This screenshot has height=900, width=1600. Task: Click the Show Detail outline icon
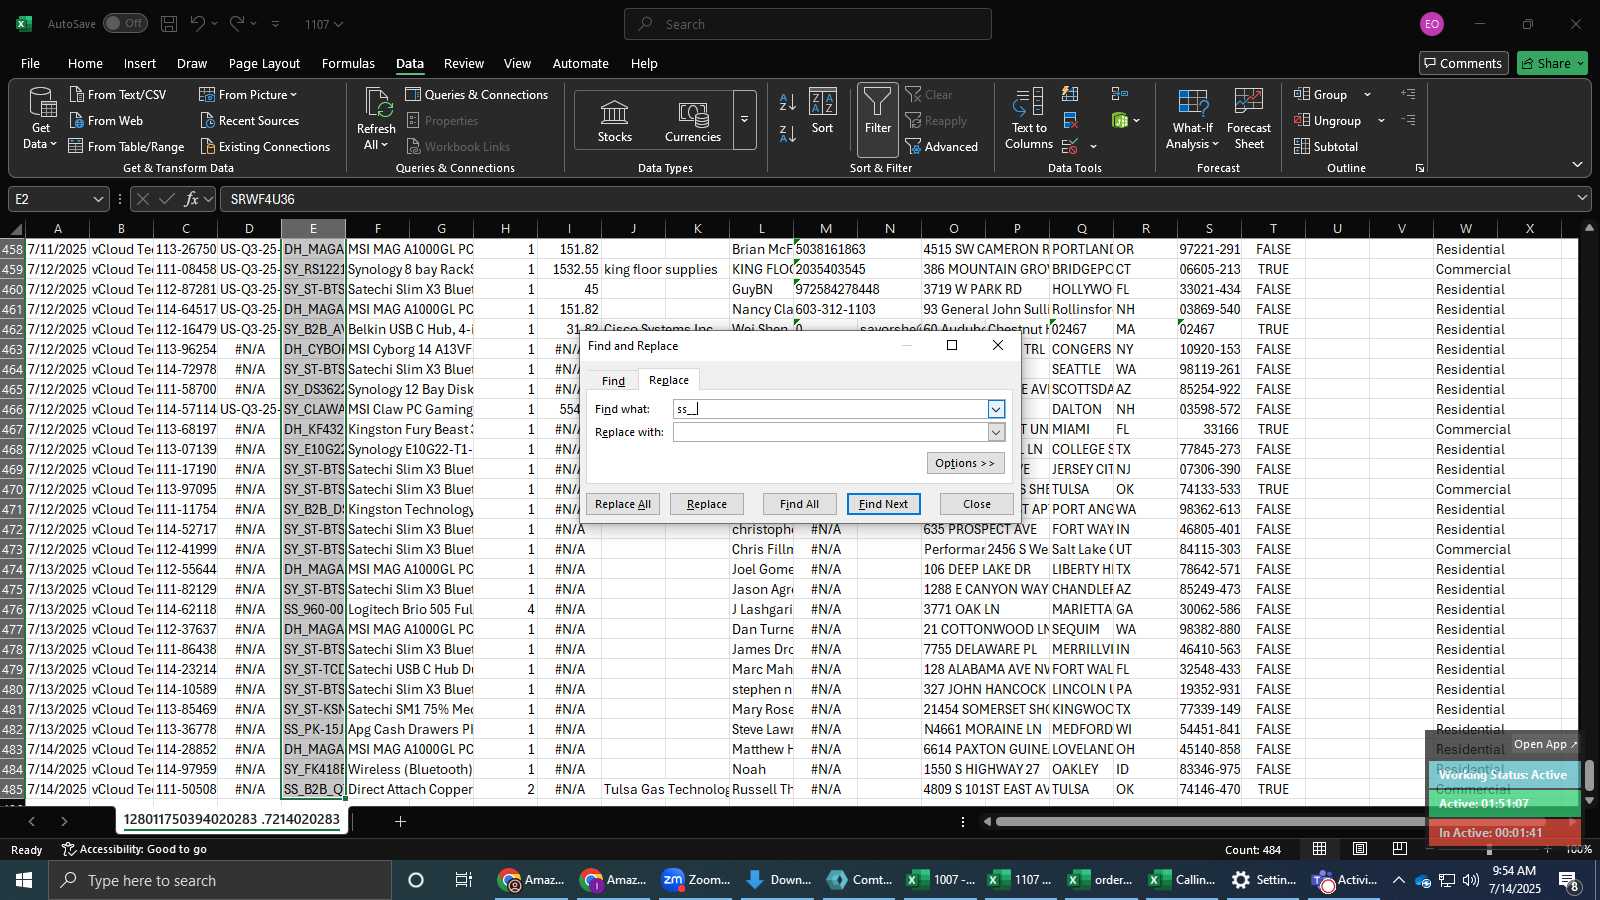[1408, 94]
